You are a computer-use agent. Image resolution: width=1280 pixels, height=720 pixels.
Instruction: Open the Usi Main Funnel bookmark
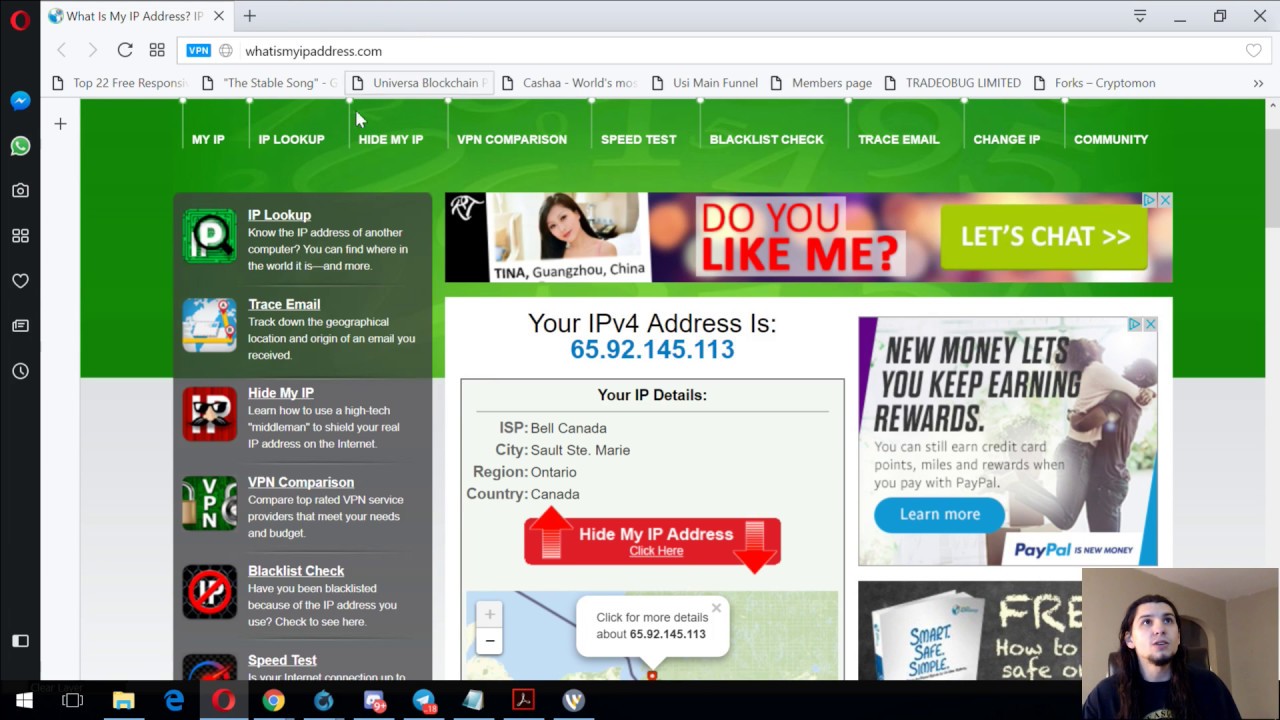pyautogui.click(x=705, y=83)
